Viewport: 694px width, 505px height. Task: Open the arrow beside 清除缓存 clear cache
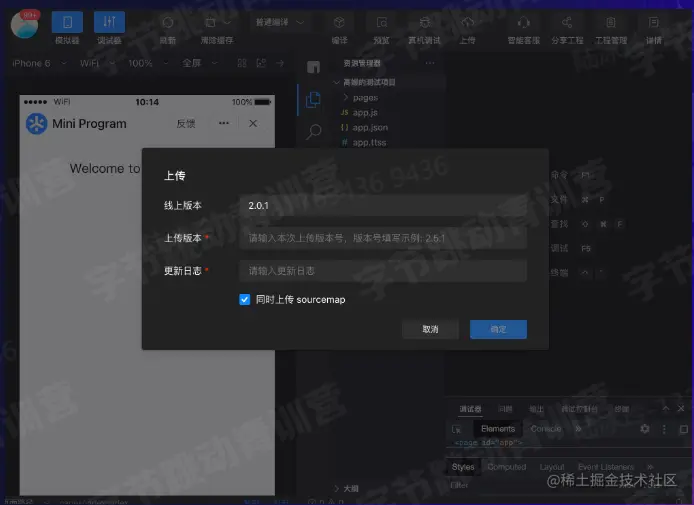click(x=227, y=22)
